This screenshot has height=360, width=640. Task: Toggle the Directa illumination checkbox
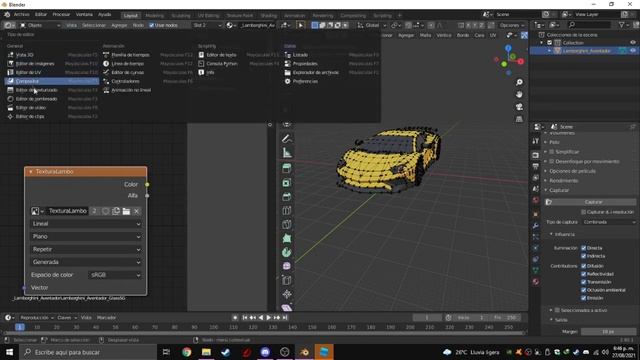(x=584, y=248)
